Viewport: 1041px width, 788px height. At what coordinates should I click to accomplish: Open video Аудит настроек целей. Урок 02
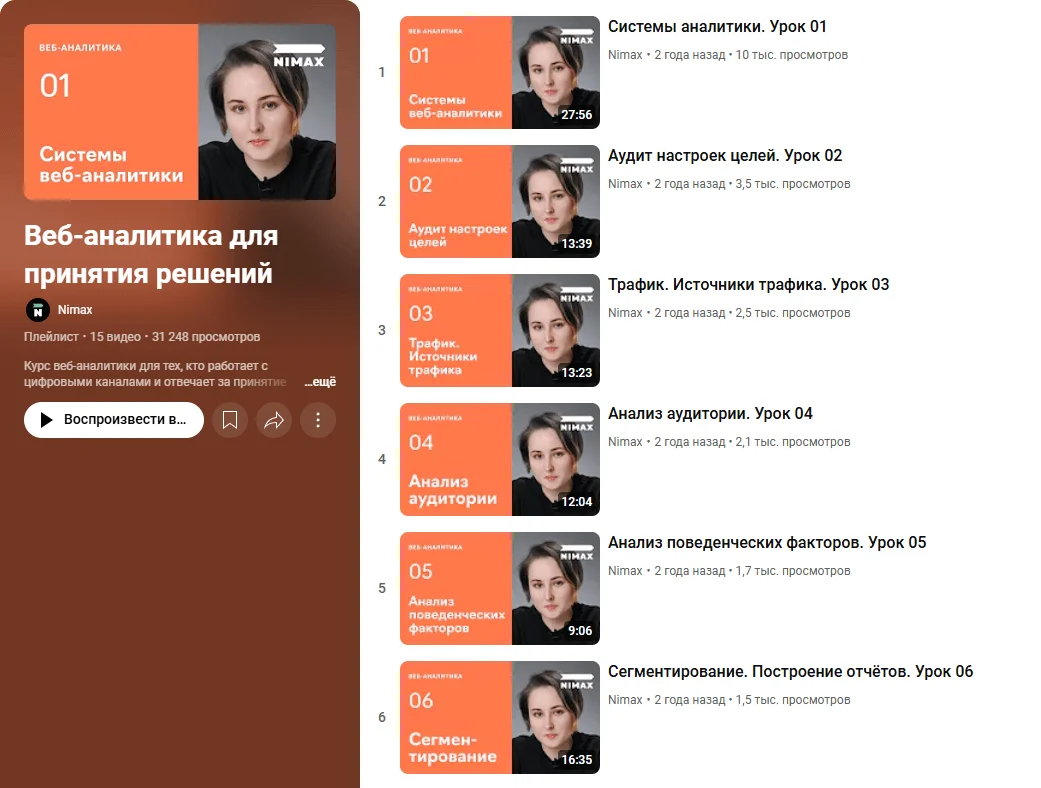tap(725, 155)
